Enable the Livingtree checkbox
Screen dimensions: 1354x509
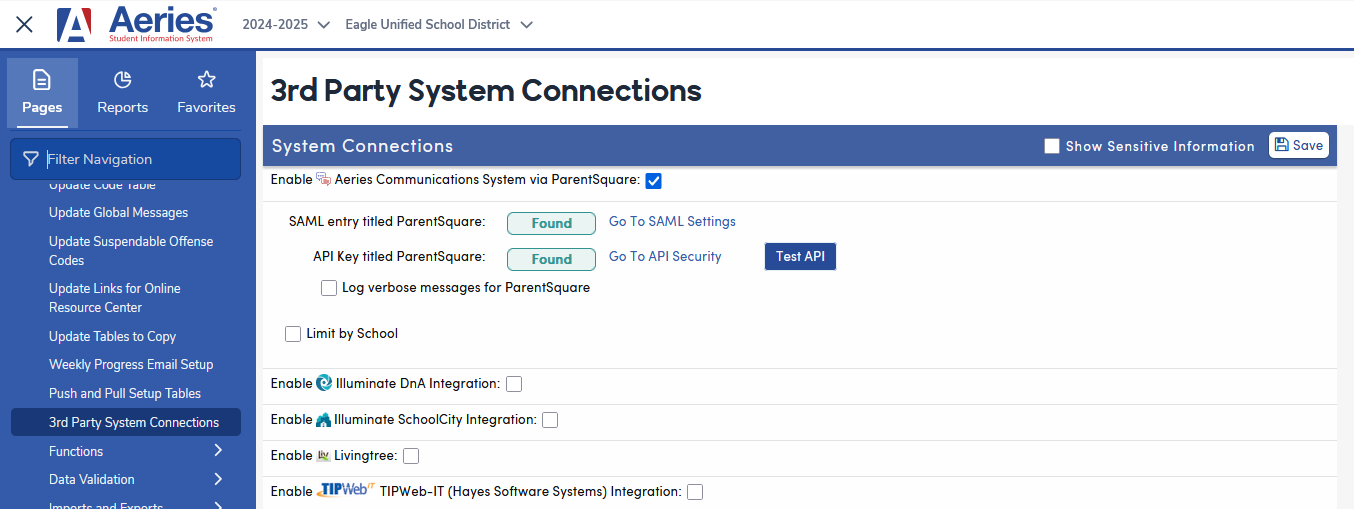411,456
